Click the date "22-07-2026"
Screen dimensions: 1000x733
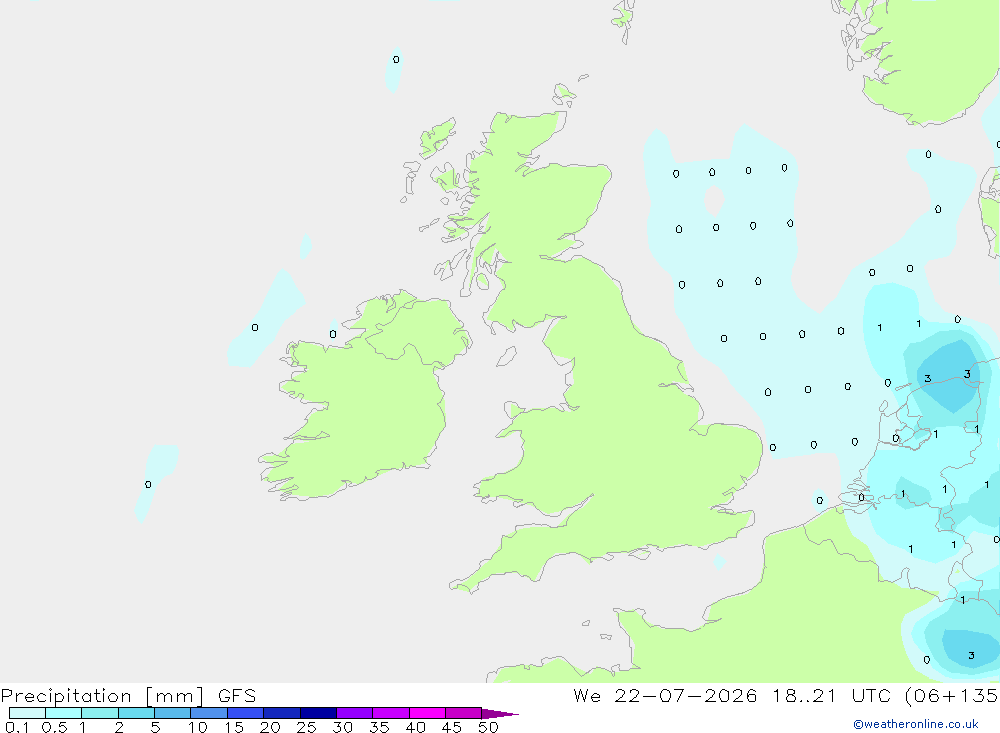686,696
